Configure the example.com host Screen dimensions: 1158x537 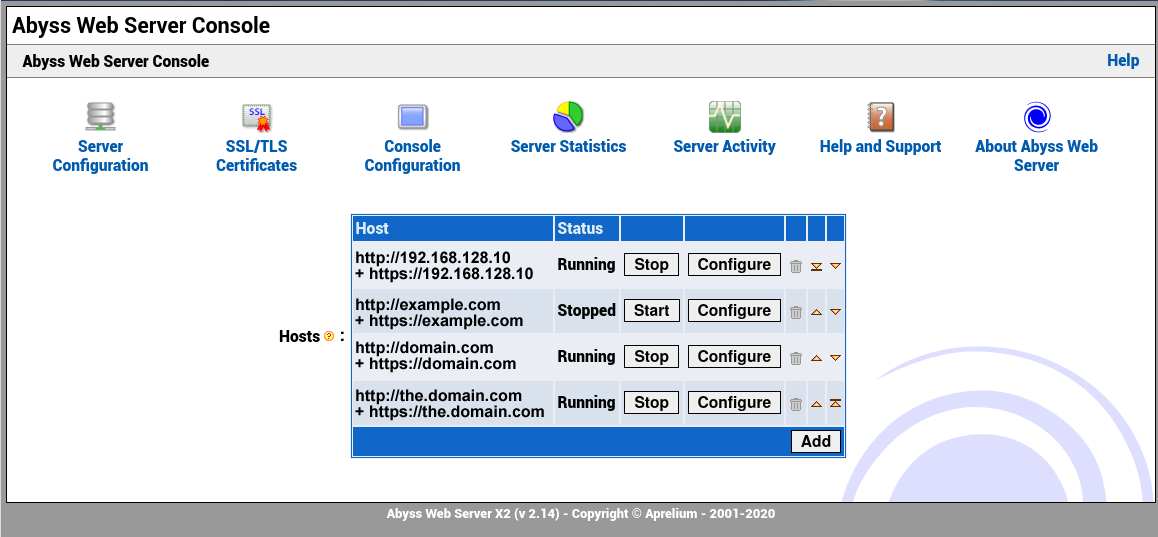pos(734,310)
